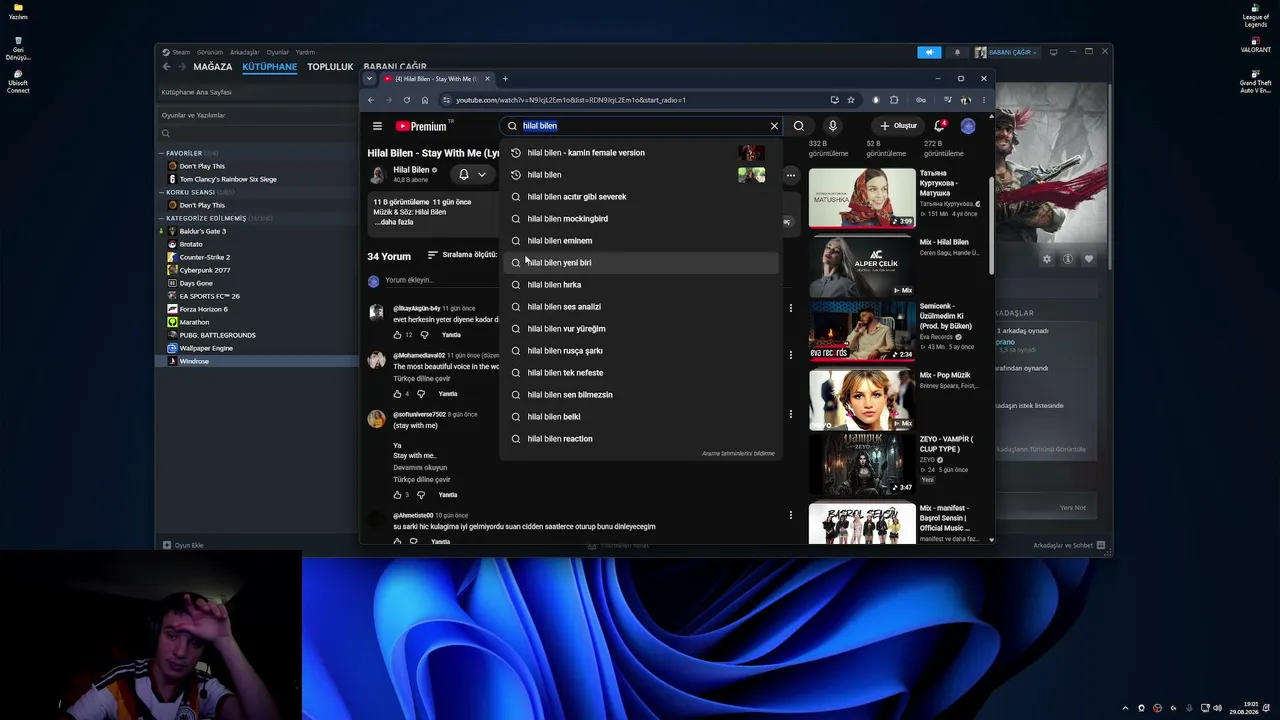The width and height of the screenshot is (1280, 720).
Task: Open the Semicenk Üzülmedim Ki thumbnail
Action: pos(862,331)
